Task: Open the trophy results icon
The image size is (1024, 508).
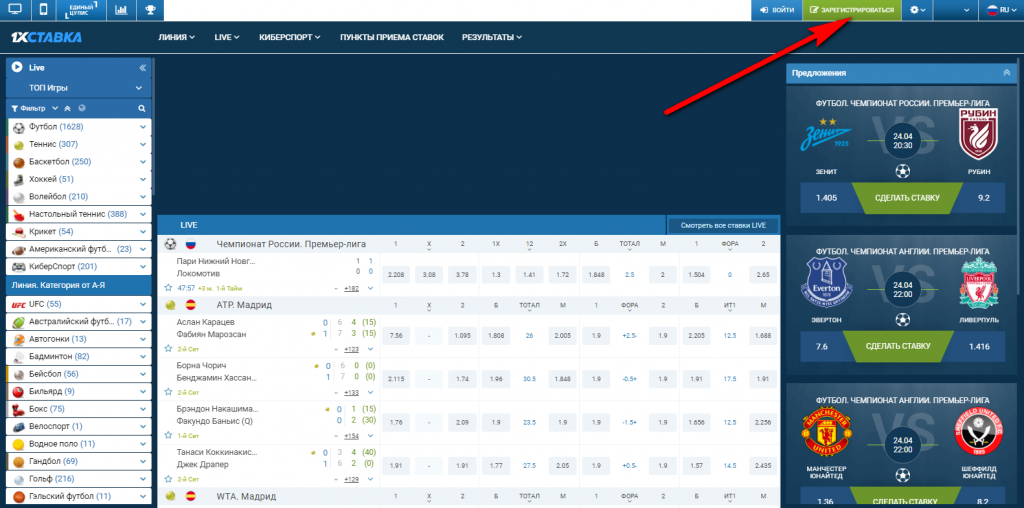Action: click(150, 10)
